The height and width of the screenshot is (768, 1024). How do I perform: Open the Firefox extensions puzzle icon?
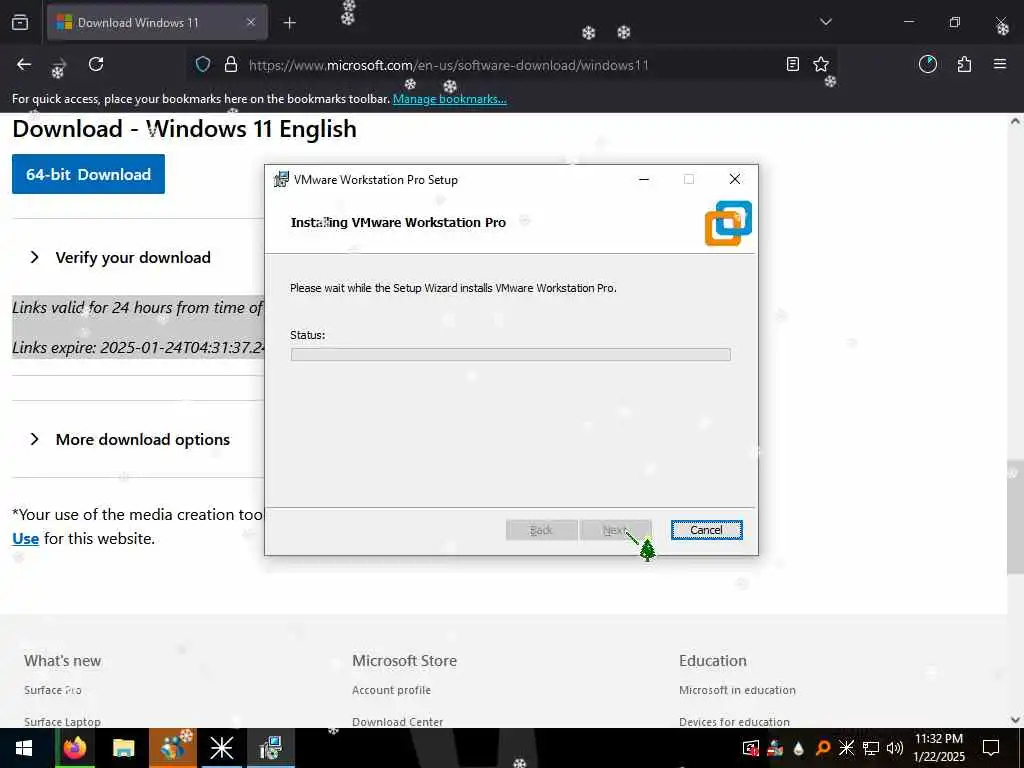(x=964, y=64)
